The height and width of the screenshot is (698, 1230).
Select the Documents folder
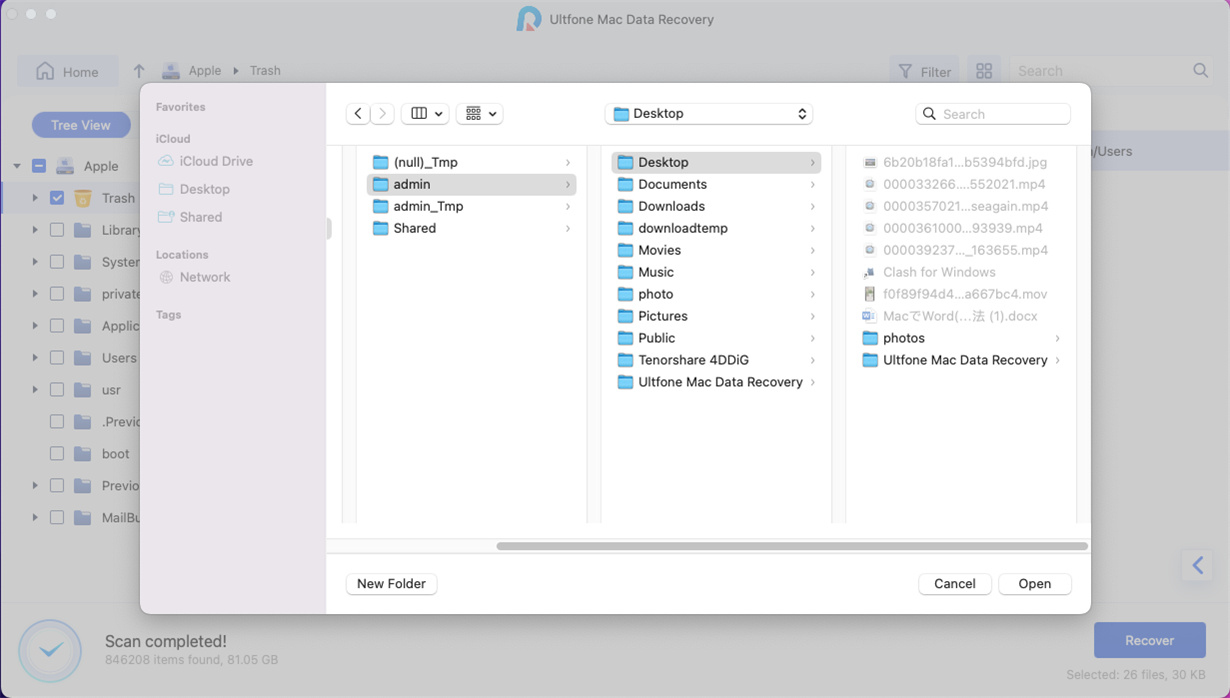coord(716,184)
